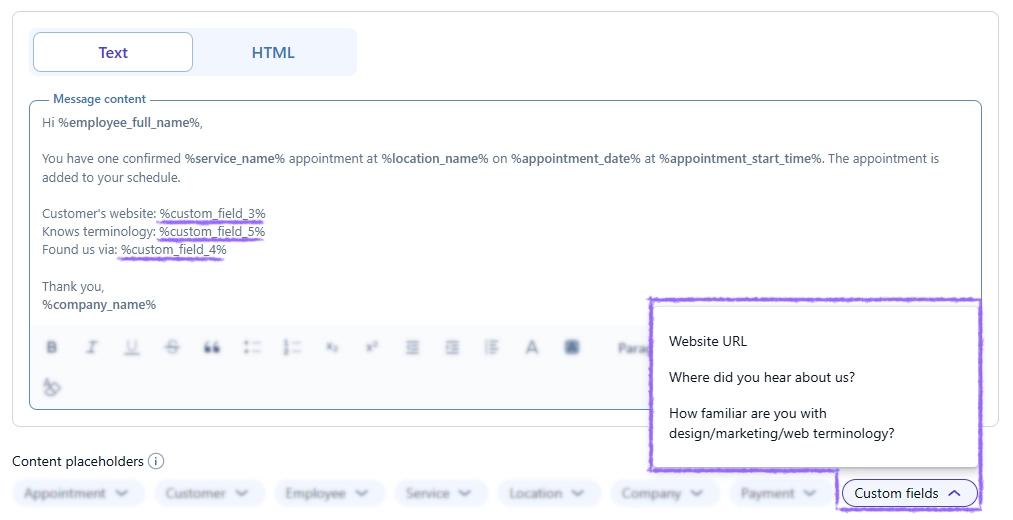Choose 'Where did you hear about us?' option
Screen dimensions: 1013x520
point(761,377)
